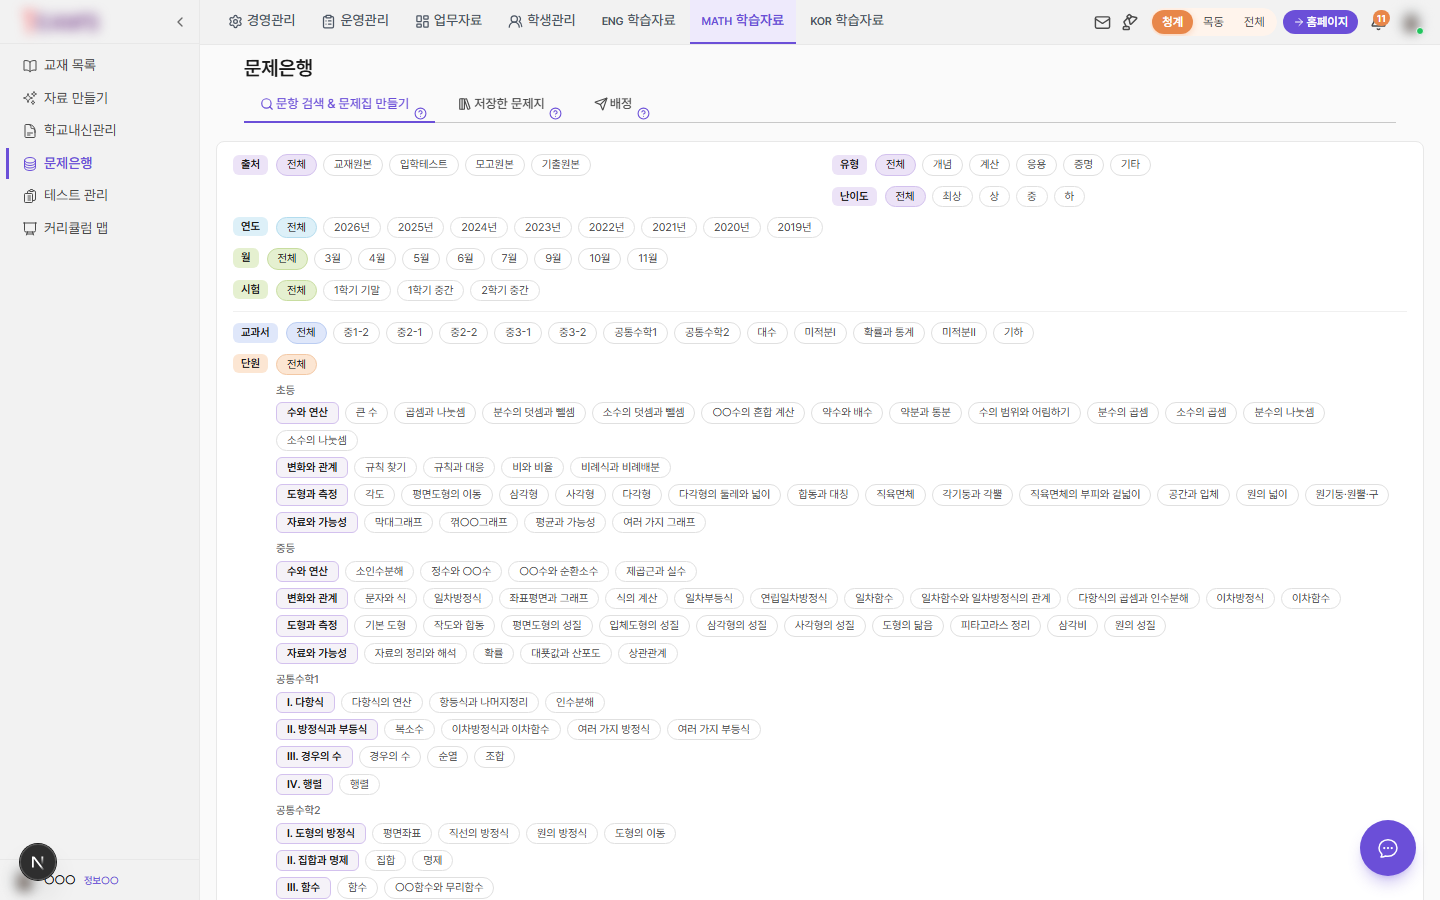Viewport: 1440px width, 900px height.
Task: Select 청계 campus toggle
Action: tap(1172, 22)
